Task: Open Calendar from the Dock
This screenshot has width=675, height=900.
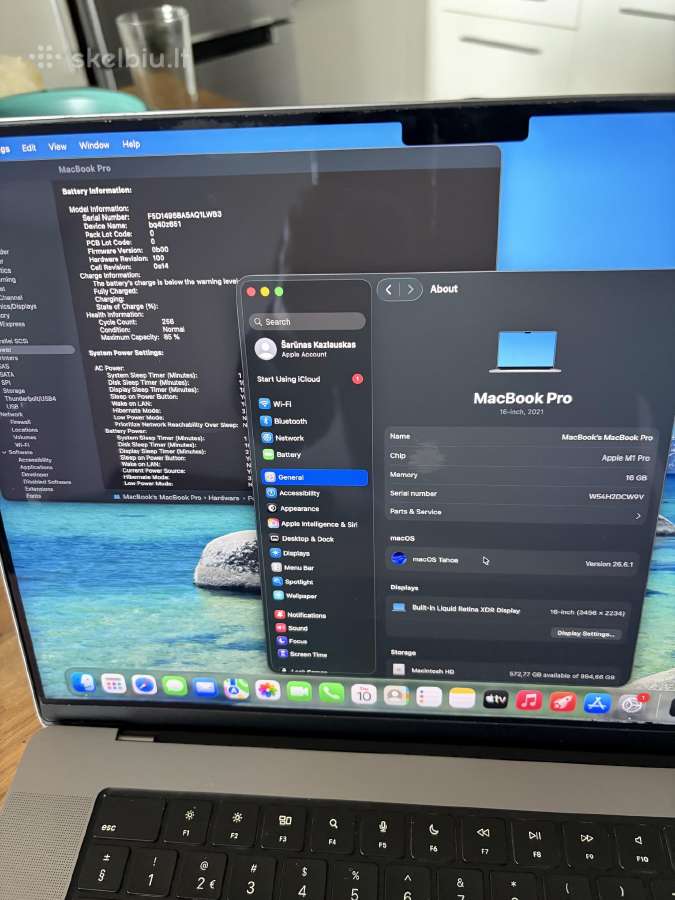Action: click(364, 695)
